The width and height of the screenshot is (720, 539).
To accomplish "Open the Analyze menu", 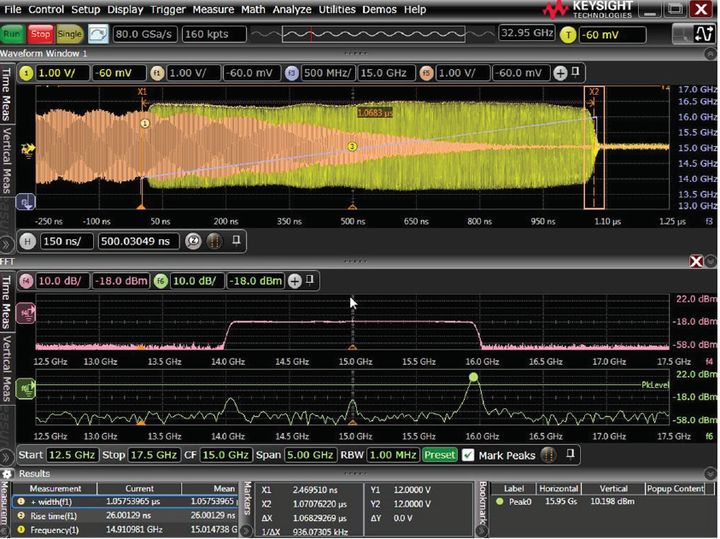I will pos(292,9).
